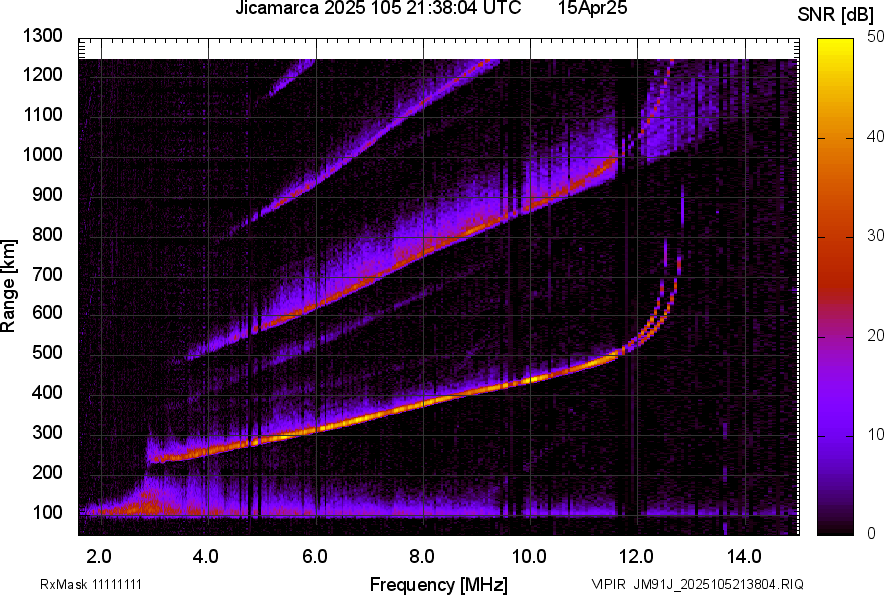Click the RxMask 11111111 text
Viewport: 884px width, 595px height.
click(91, 584)
